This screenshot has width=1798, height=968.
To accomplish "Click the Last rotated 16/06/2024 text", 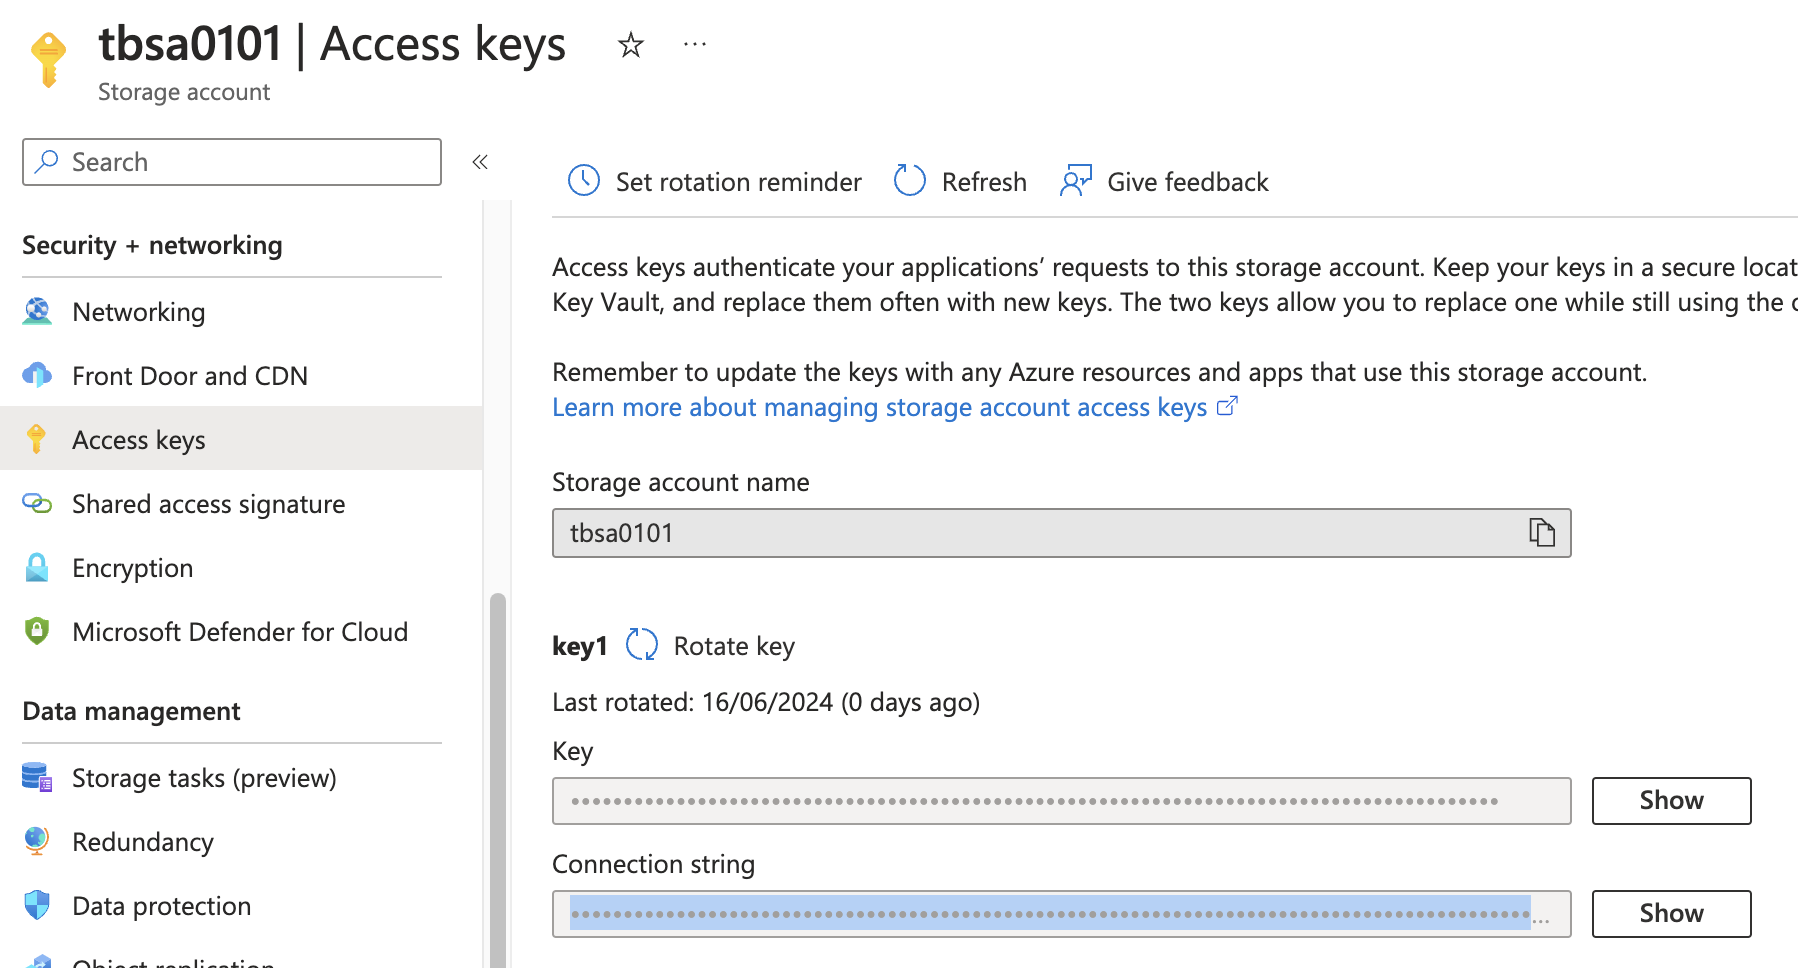I will coord(766,702).
